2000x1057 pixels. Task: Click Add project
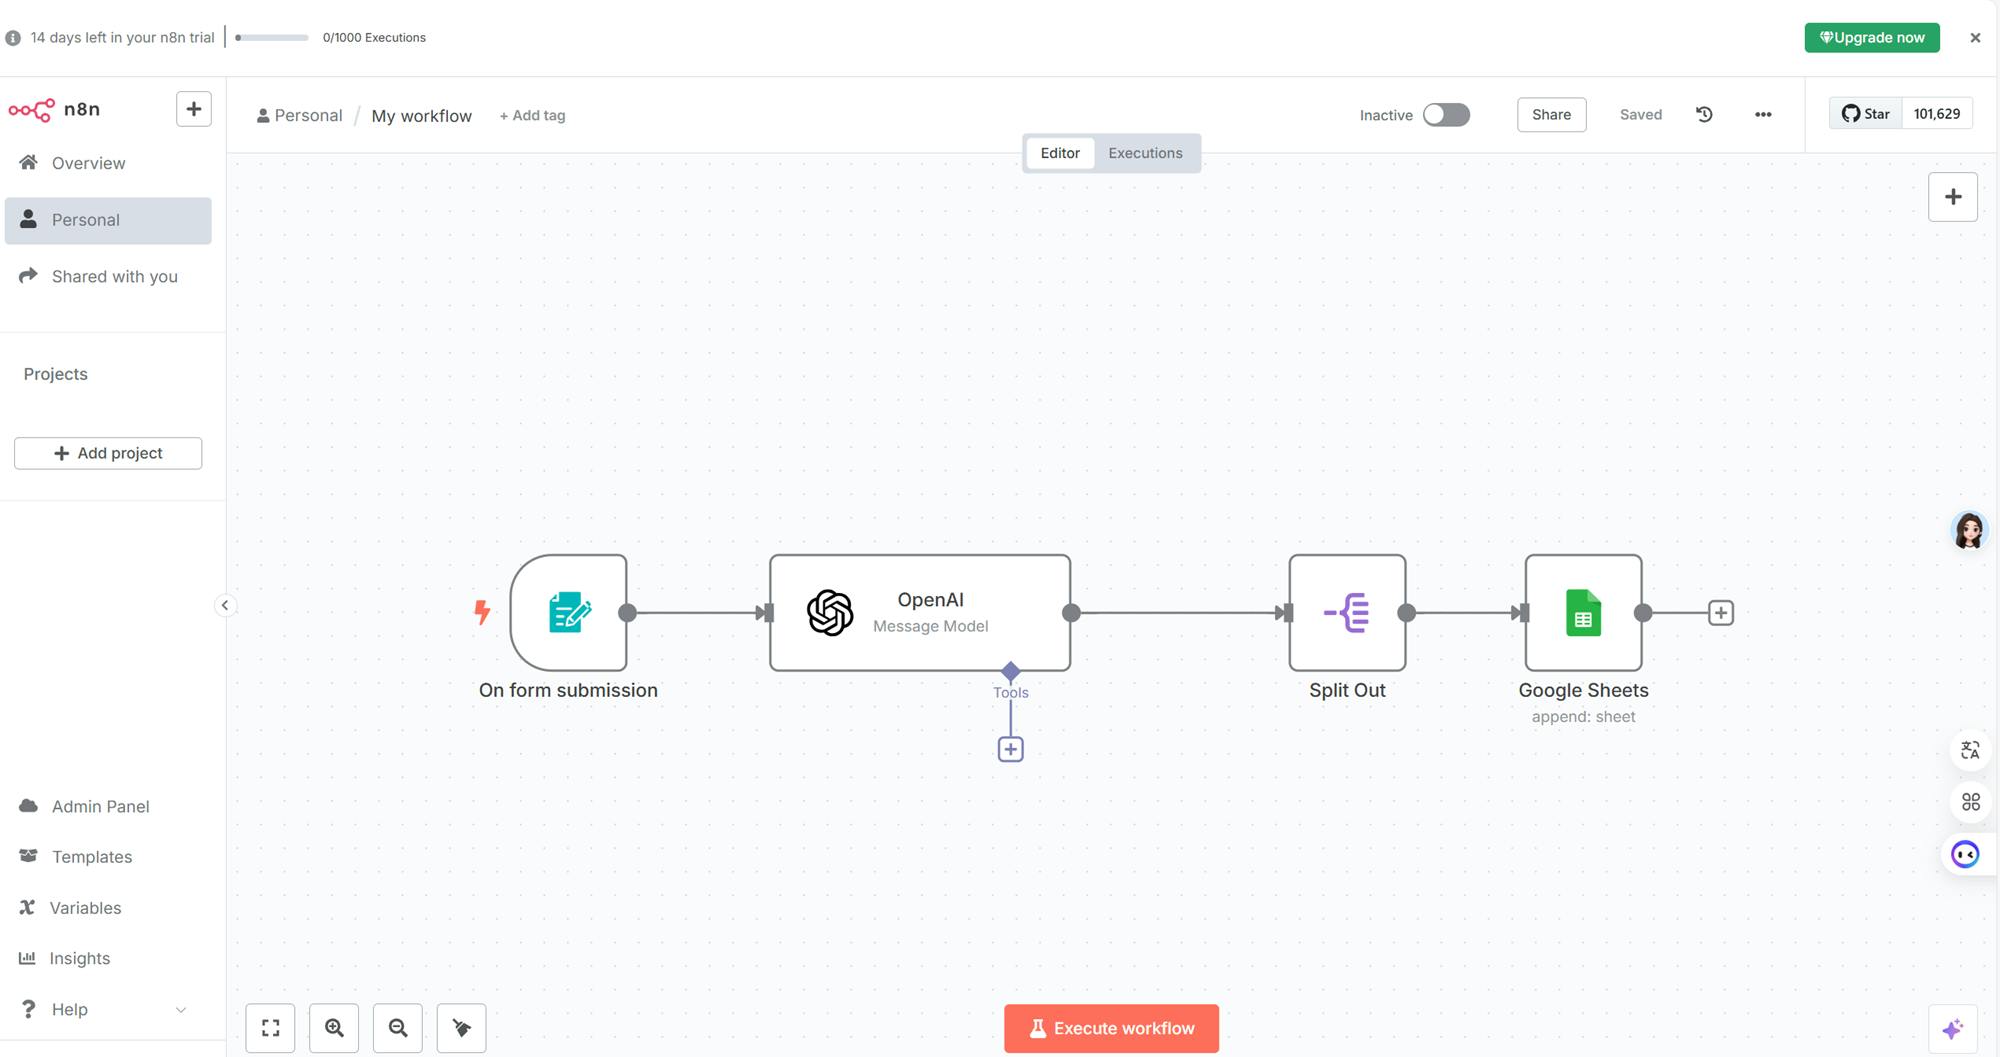(108, 453)
